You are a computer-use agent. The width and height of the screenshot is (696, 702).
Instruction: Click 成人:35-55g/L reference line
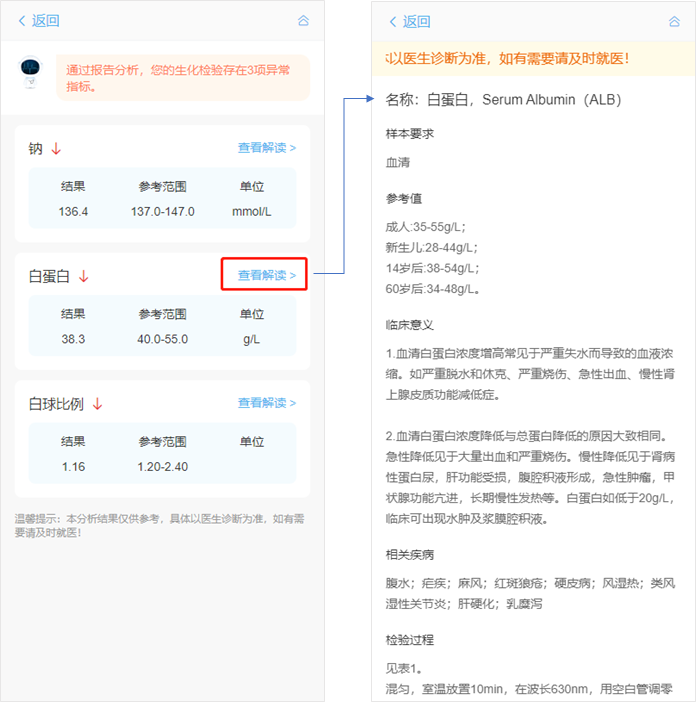[426, 227]
